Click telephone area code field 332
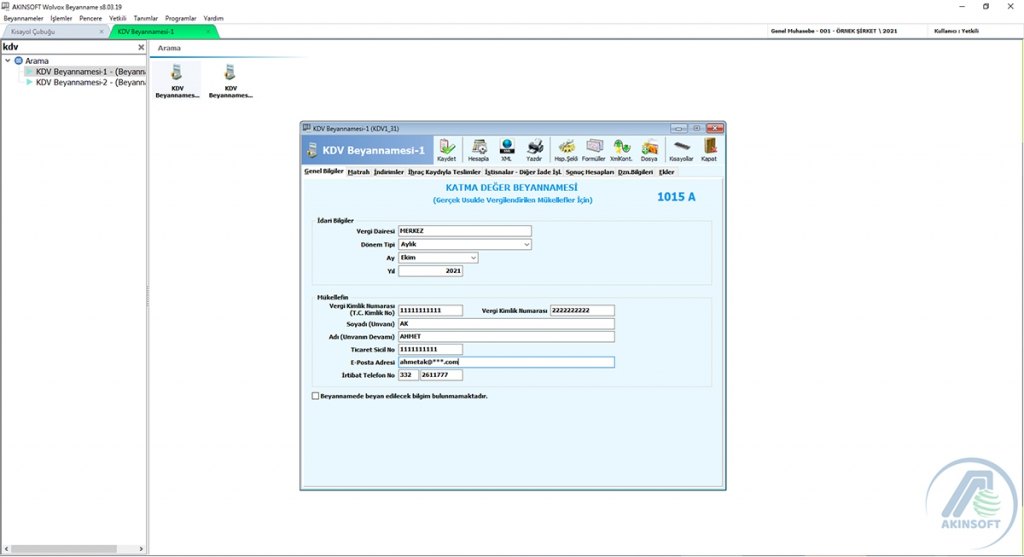This screenshot has height=557, width=1024. 408,375
